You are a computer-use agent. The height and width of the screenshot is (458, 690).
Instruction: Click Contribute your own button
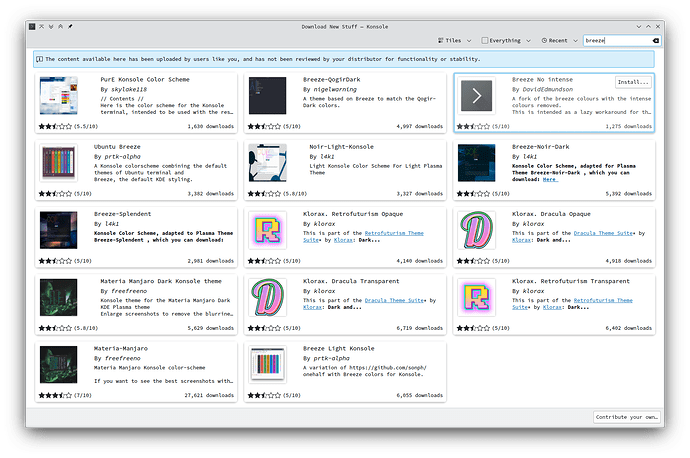(x=627, y=417)
